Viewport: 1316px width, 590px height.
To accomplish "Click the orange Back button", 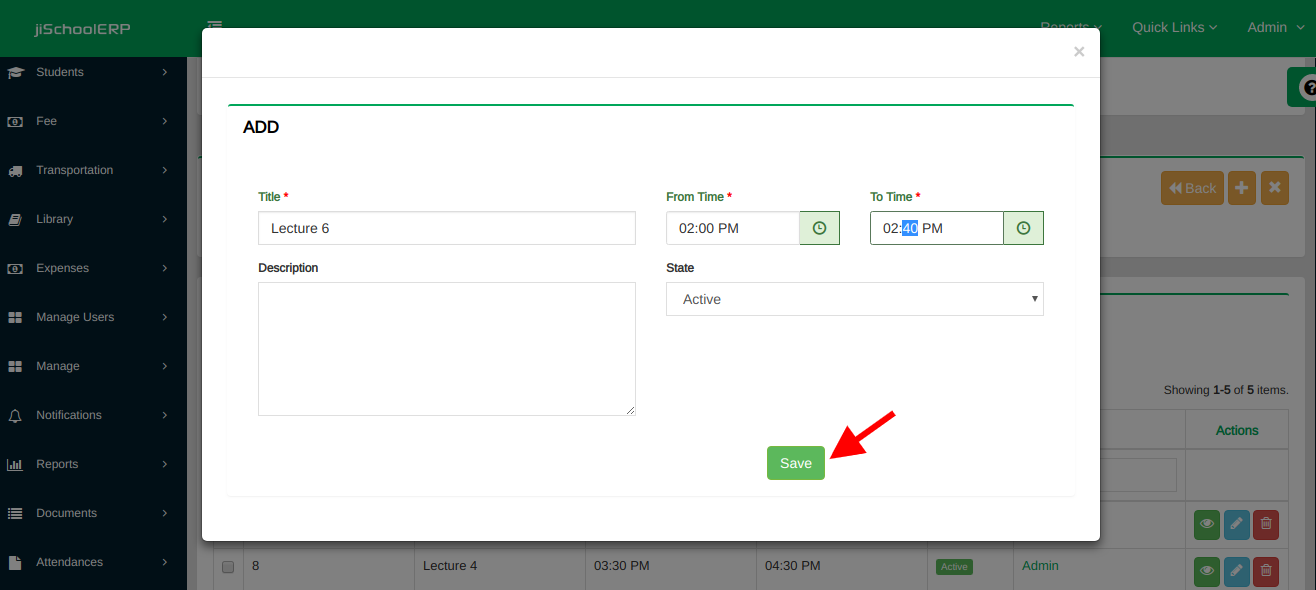I will [x=1192, y=188].
